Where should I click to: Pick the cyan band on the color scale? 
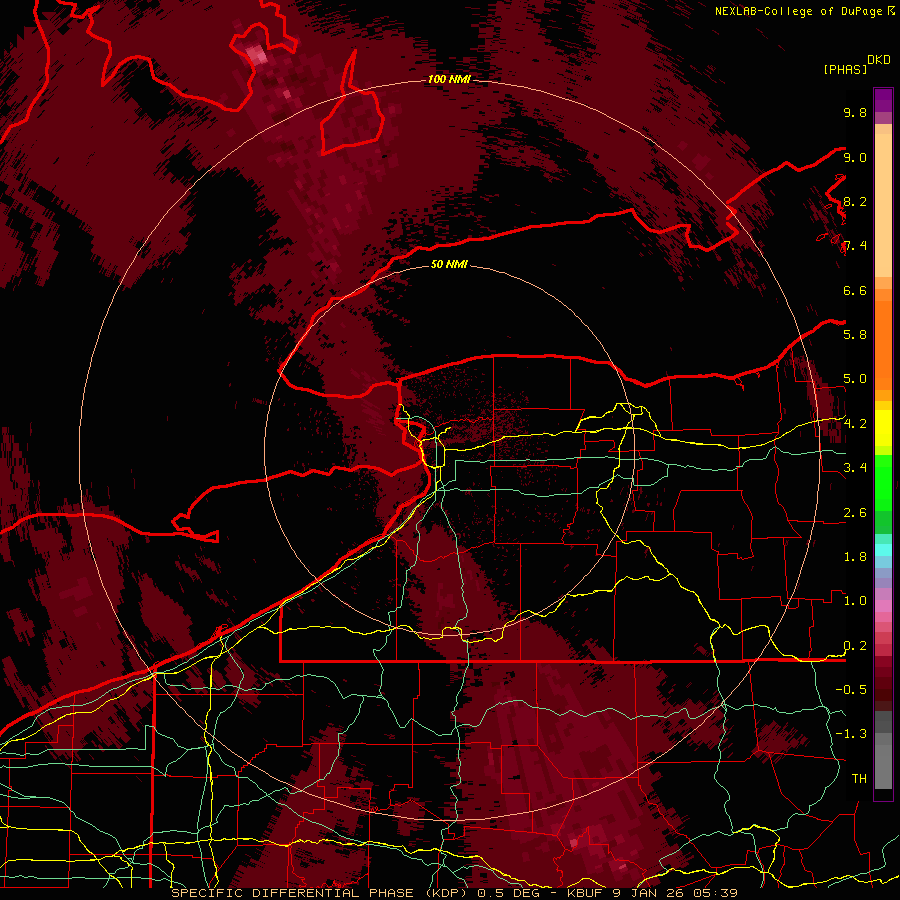[883, 550]
